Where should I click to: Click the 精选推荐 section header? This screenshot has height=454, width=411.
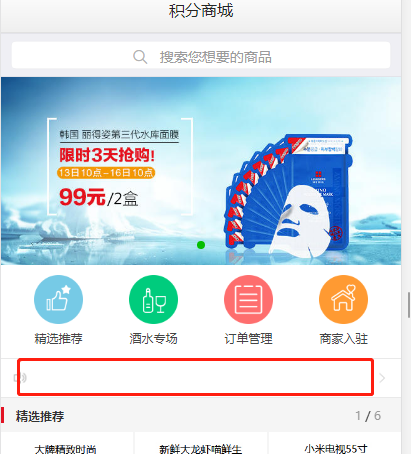click(x=40, y=416)
